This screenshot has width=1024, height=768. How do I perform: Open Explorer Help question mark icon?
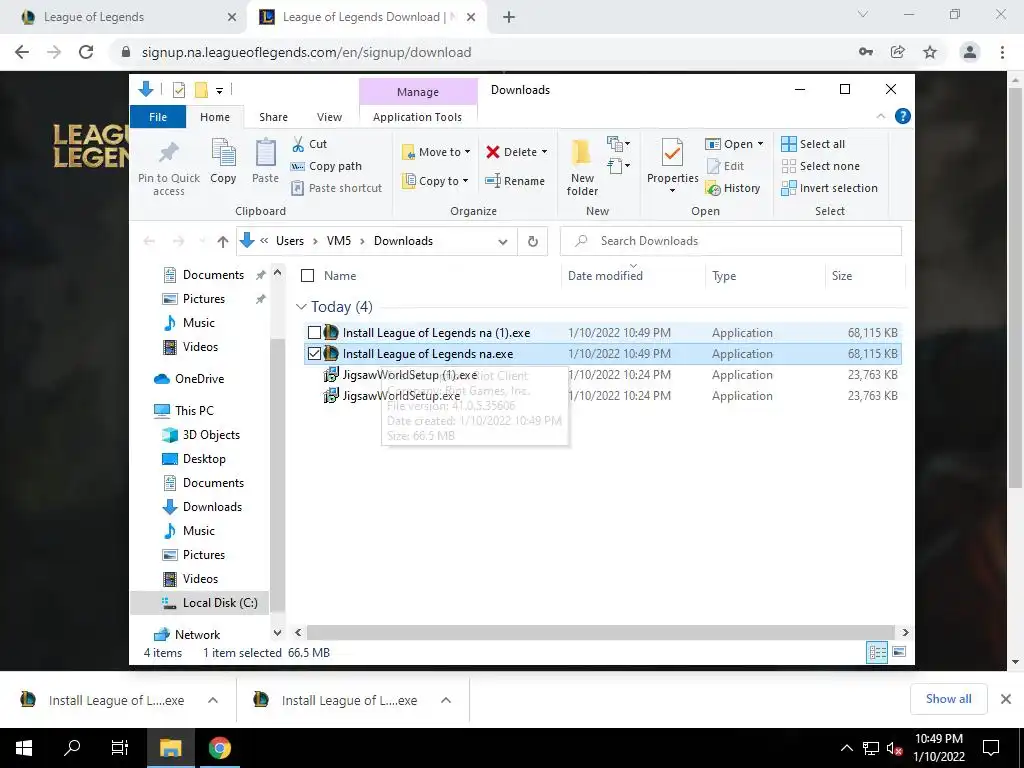903,116
